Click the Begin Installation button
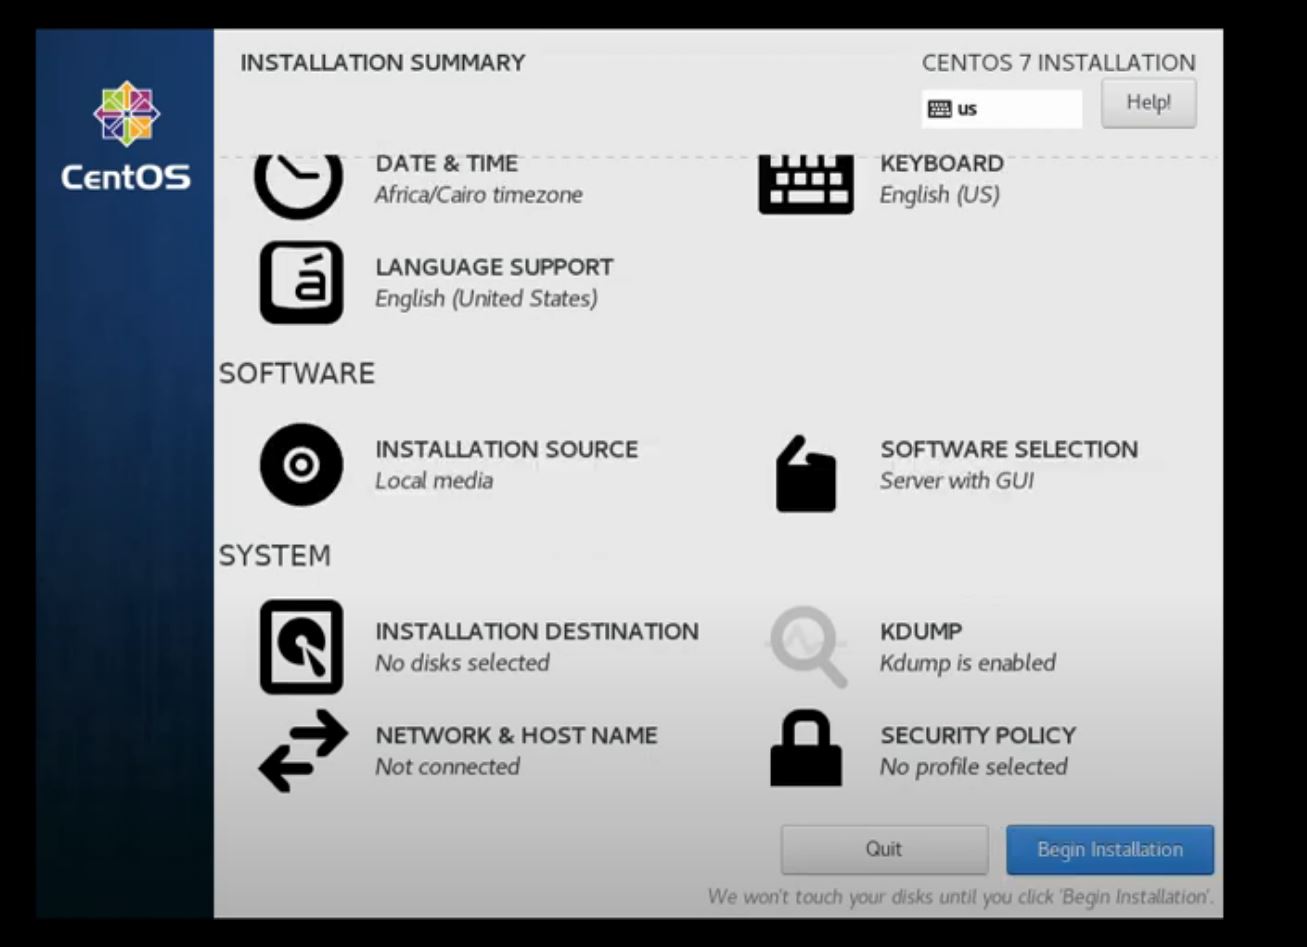This screenshot has width=1307, height=947. pyautogui.click(x=1110, y=850)
